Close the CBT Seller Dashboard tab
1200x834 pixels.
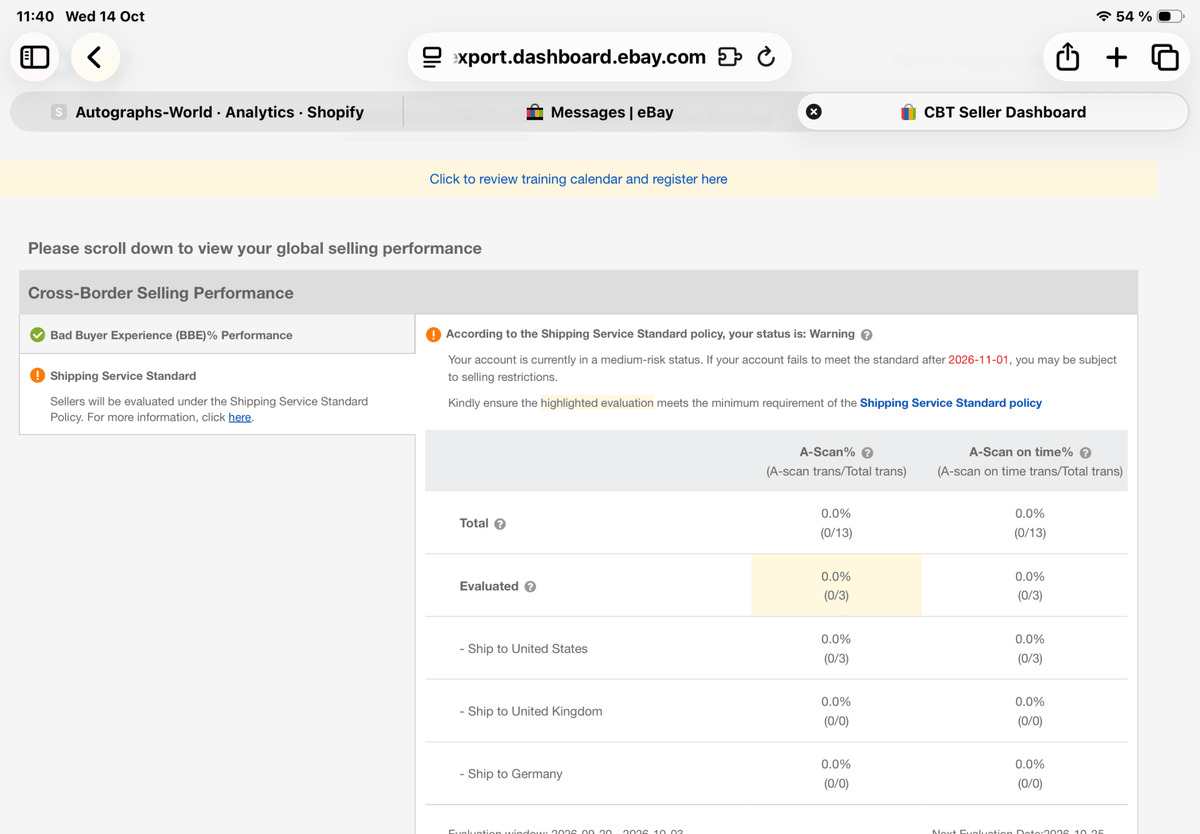click(814, 112)
